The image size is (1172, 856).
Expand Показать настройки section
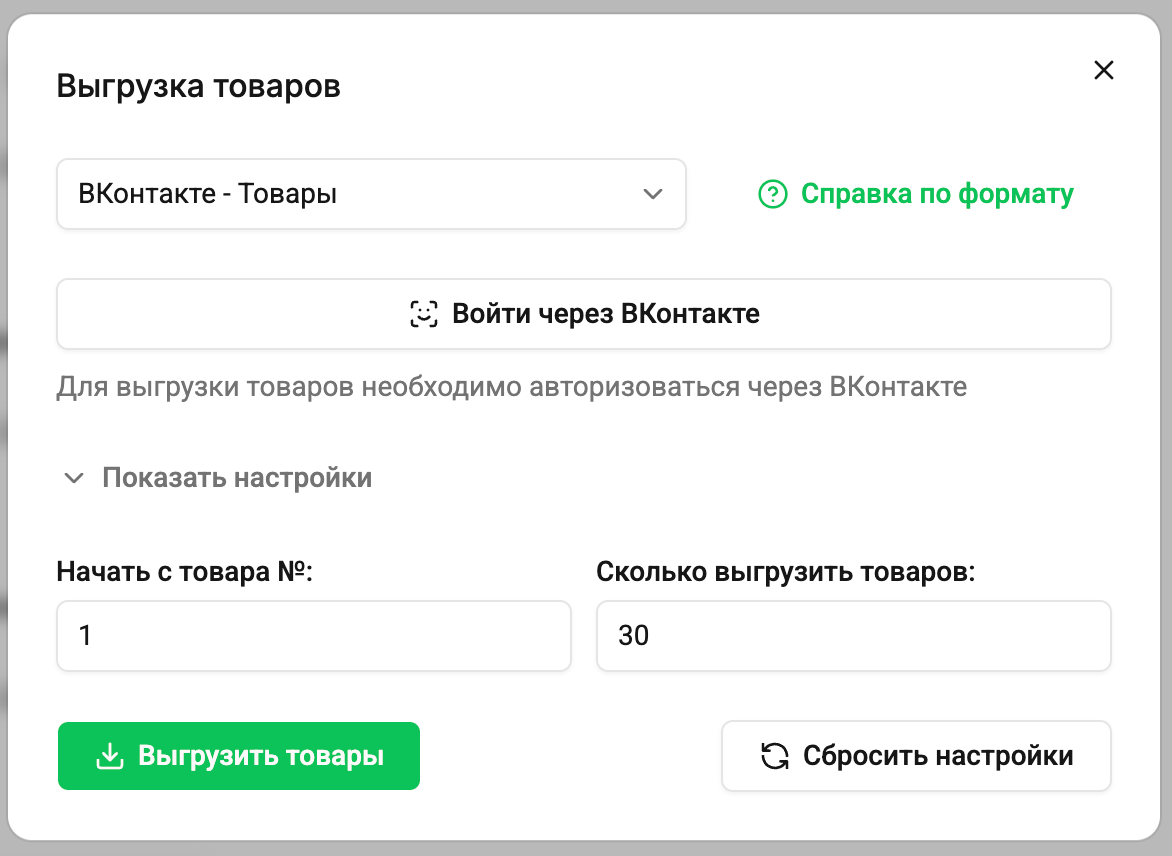219,478
